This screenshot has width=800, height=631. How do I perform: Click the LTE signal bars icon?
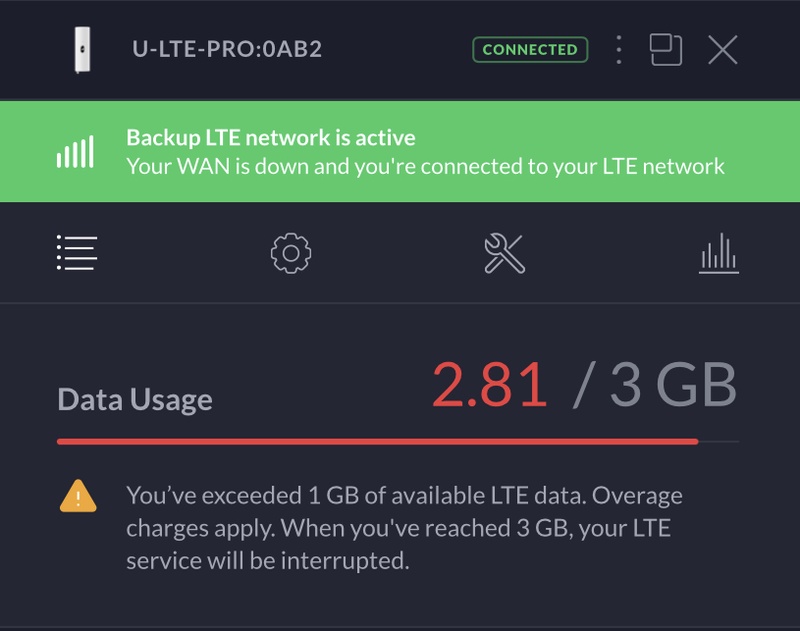pyautogui.click(x=76, y=153)
